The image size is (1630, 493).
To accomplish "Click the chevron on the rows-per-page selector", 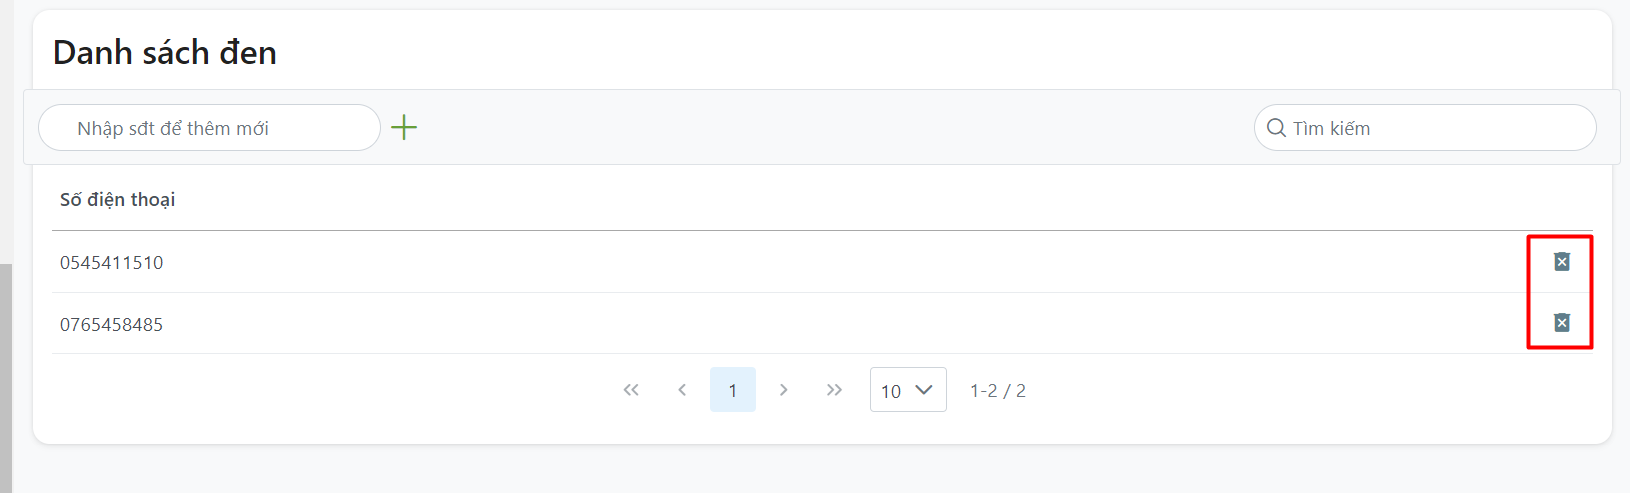I will pyautogui.click(x=924, y=390).
